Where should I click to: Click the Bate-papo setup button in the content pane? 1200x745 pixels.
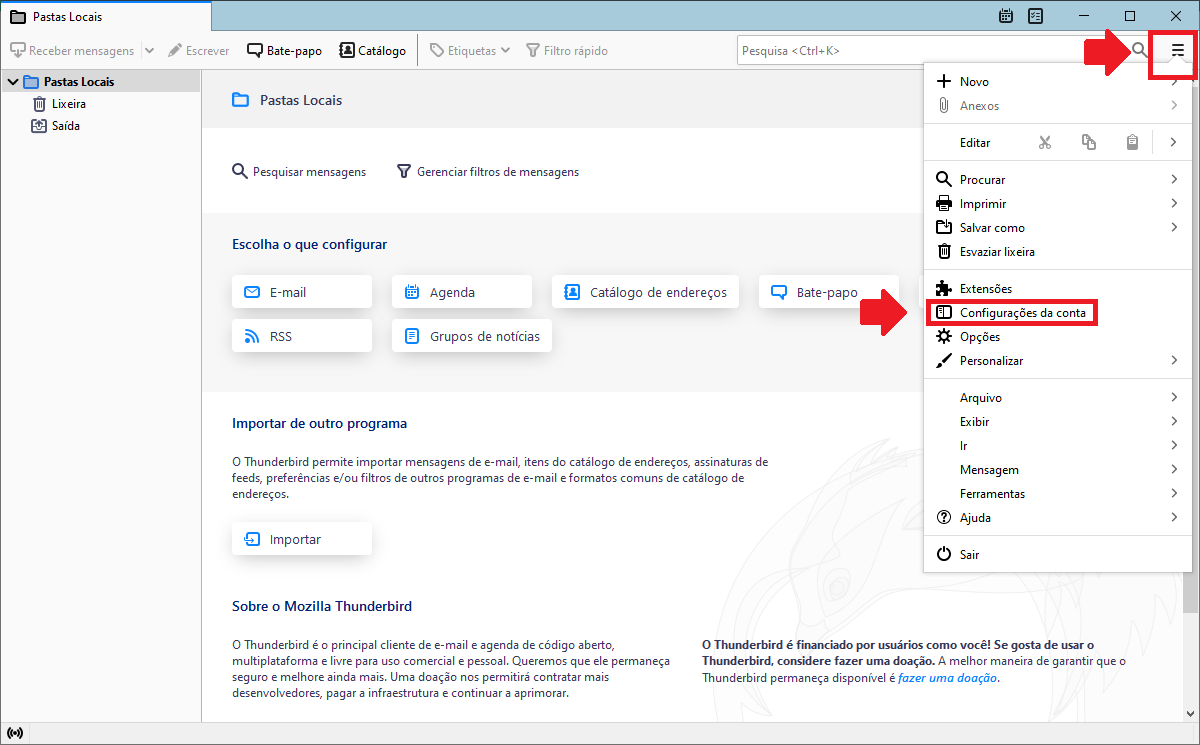(828, 292)
